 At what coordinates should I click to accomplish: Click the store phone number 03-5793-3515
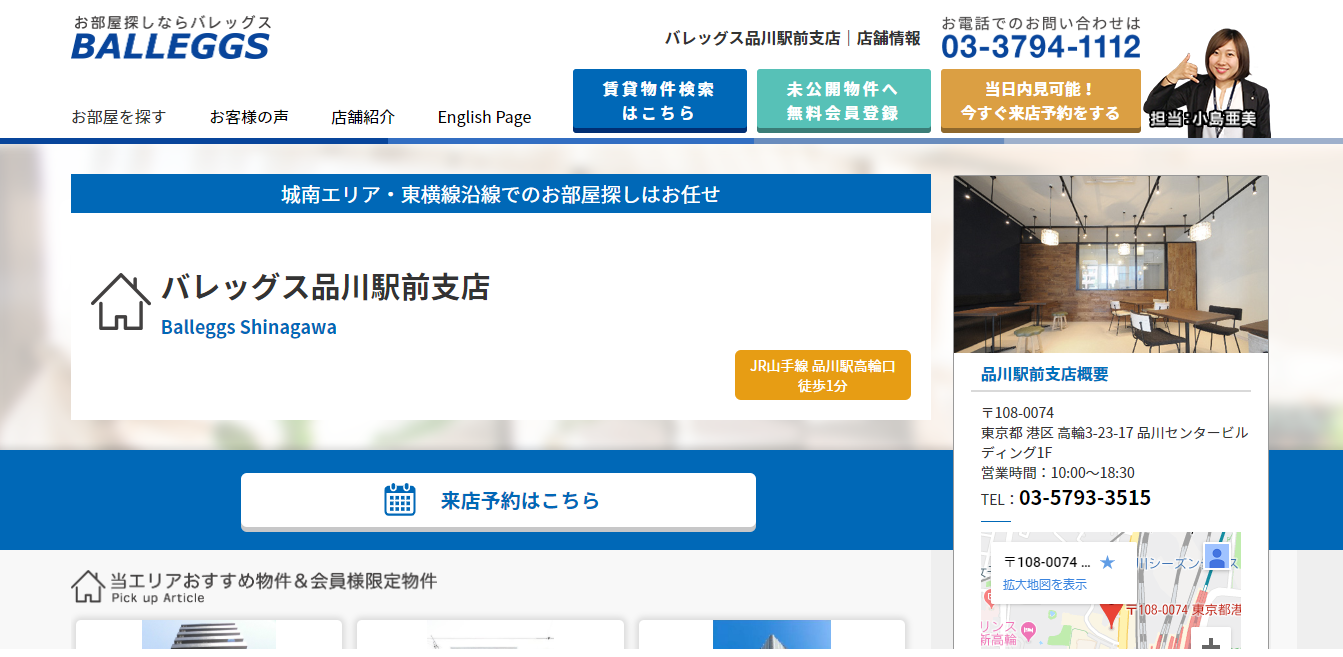coord(1085,498)
